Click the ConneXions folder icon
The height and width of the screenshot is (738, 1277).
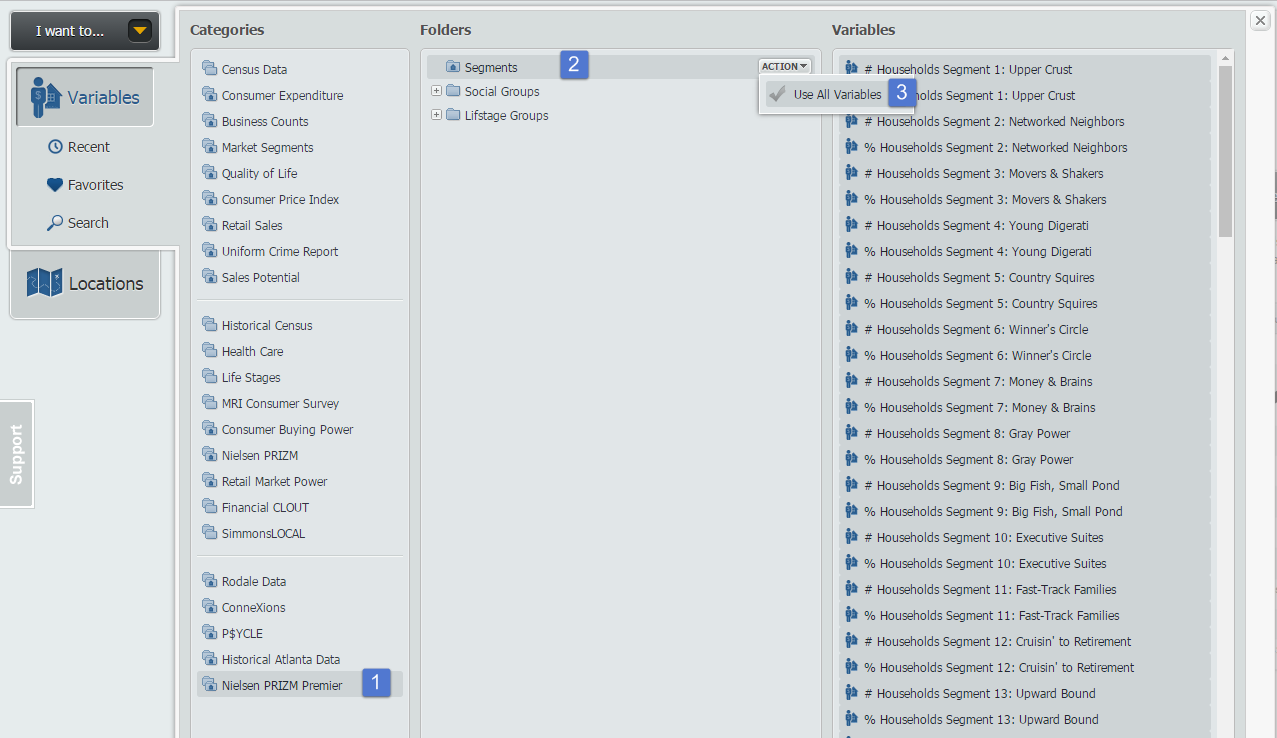point(209,606)
